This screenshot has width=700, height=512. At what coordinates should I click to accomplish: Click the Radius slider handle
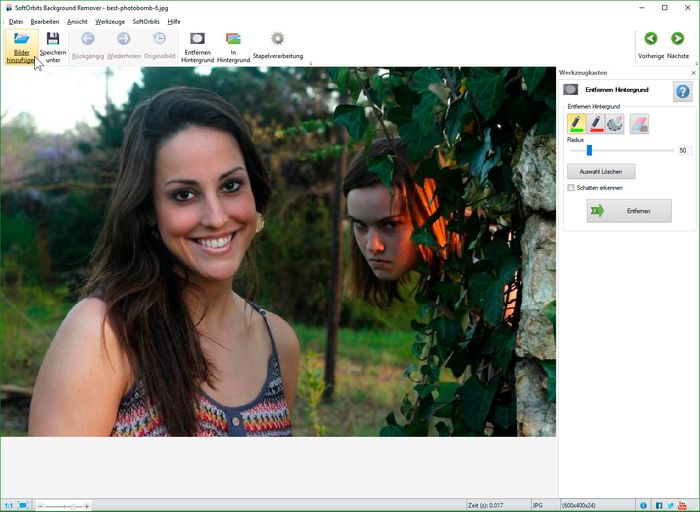tap(589, 150)
